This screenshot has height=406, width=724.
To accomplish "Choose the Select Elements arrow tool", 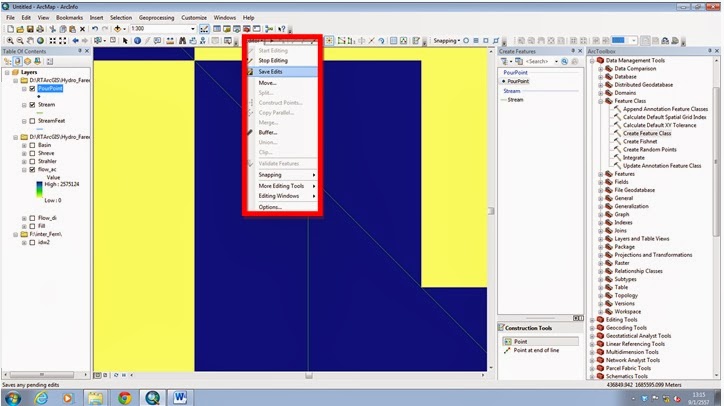I will coord(125,41).
